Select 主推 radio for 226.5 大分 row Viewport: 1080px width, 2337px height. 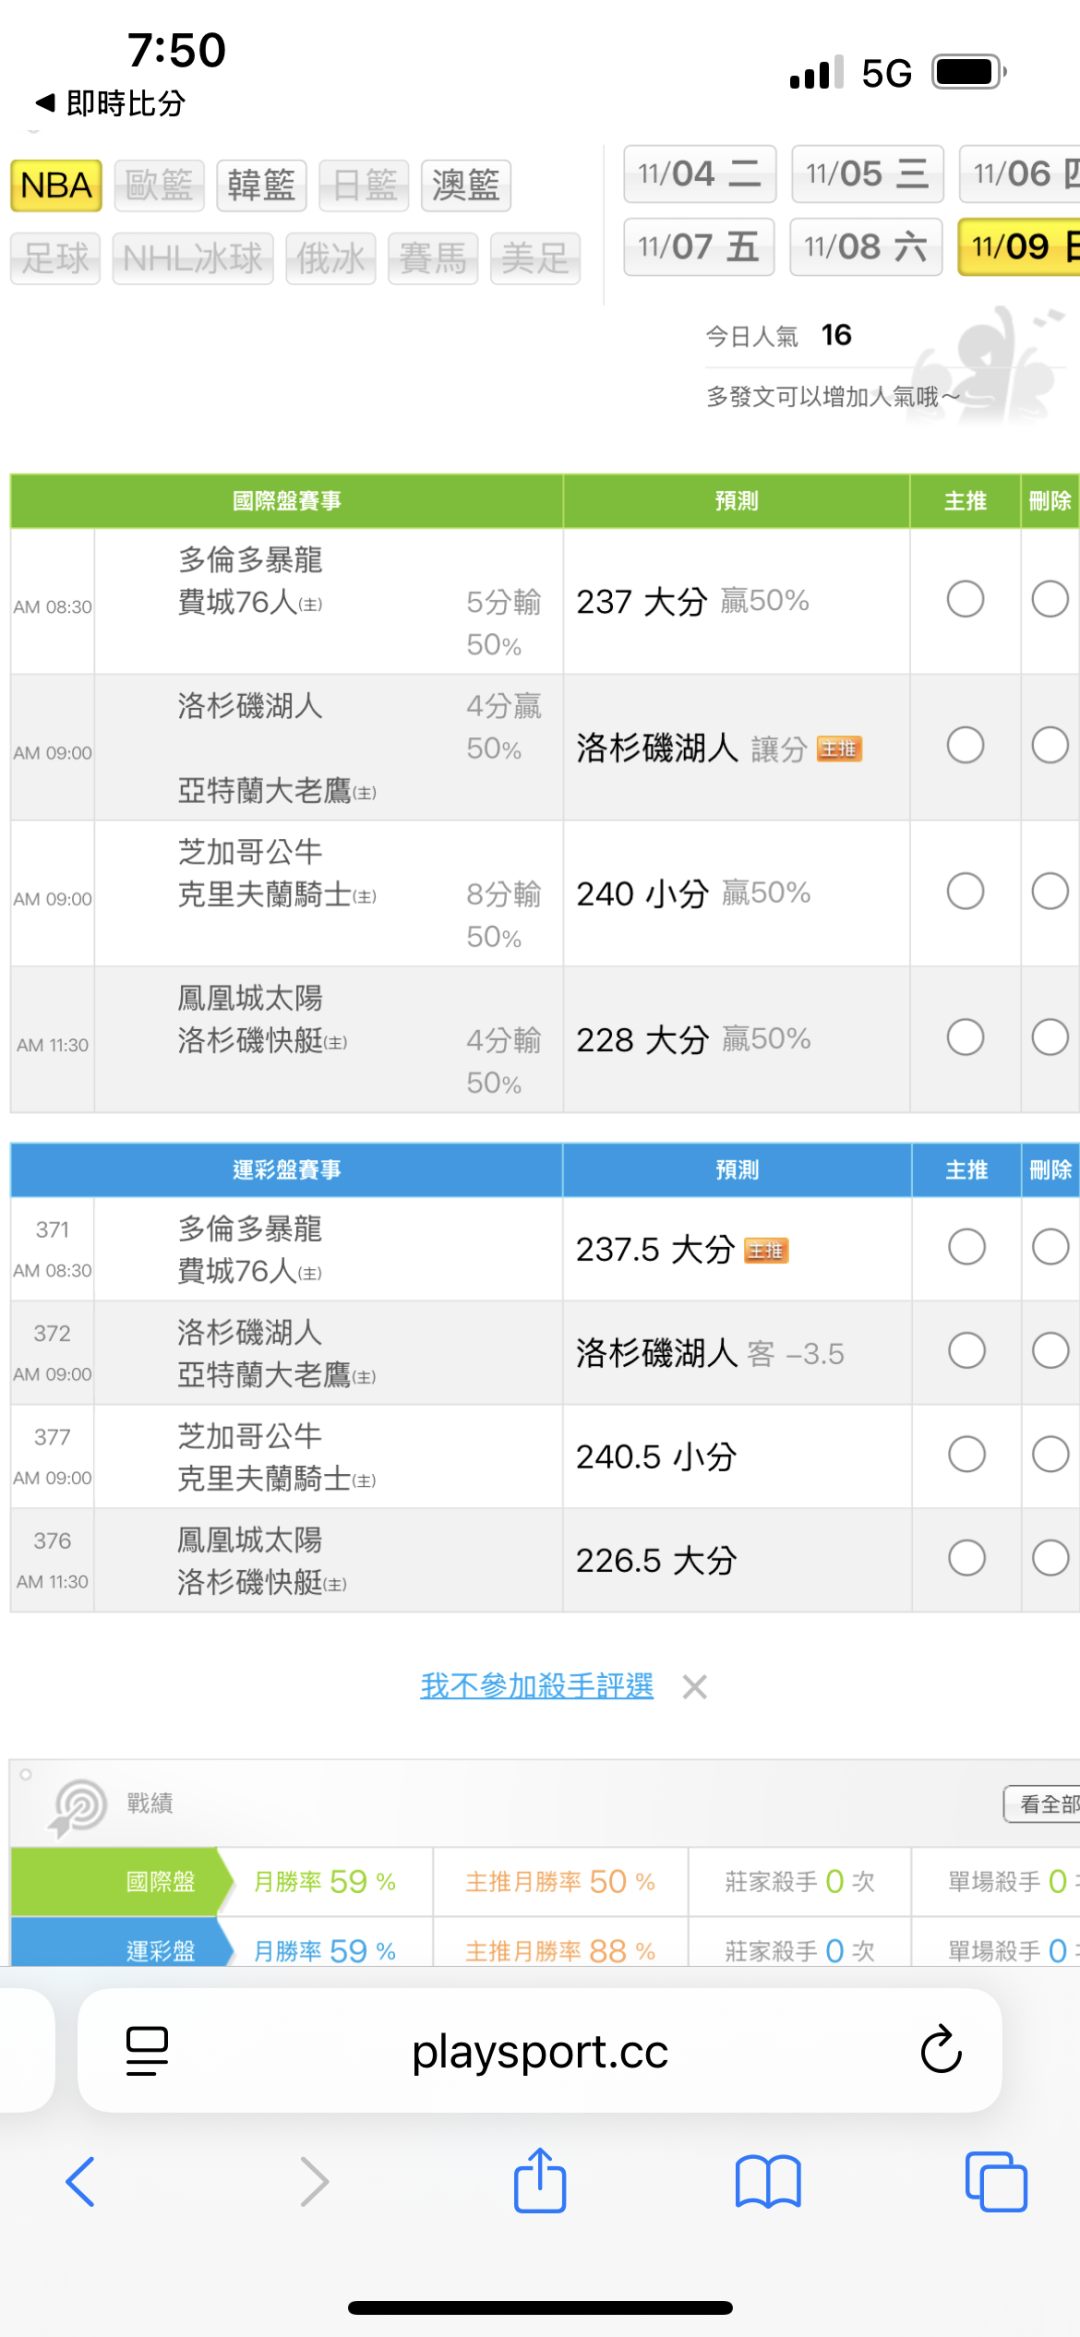tap(966, 1558)
